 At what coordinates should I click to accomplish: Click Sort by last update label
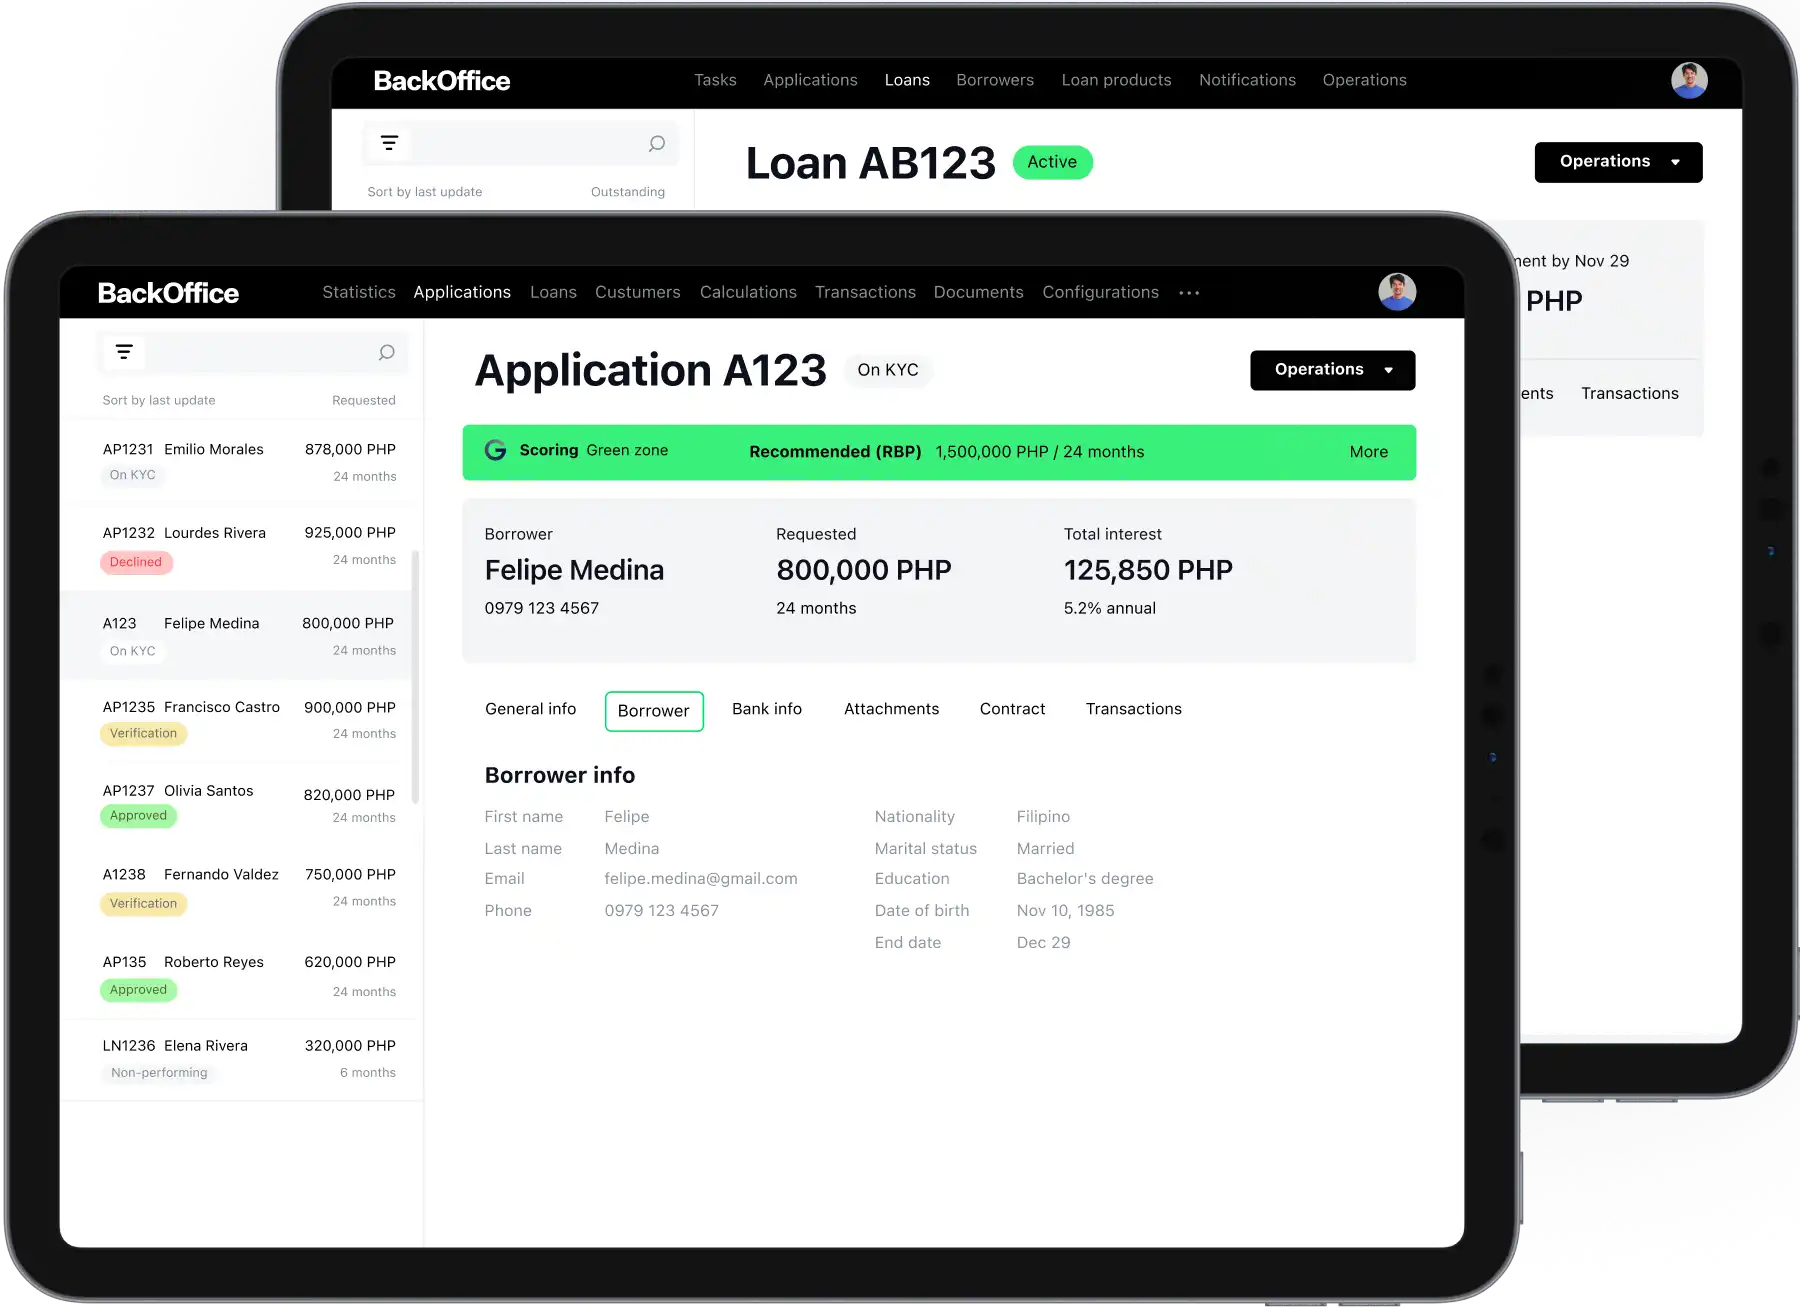(x=158, y=400)
